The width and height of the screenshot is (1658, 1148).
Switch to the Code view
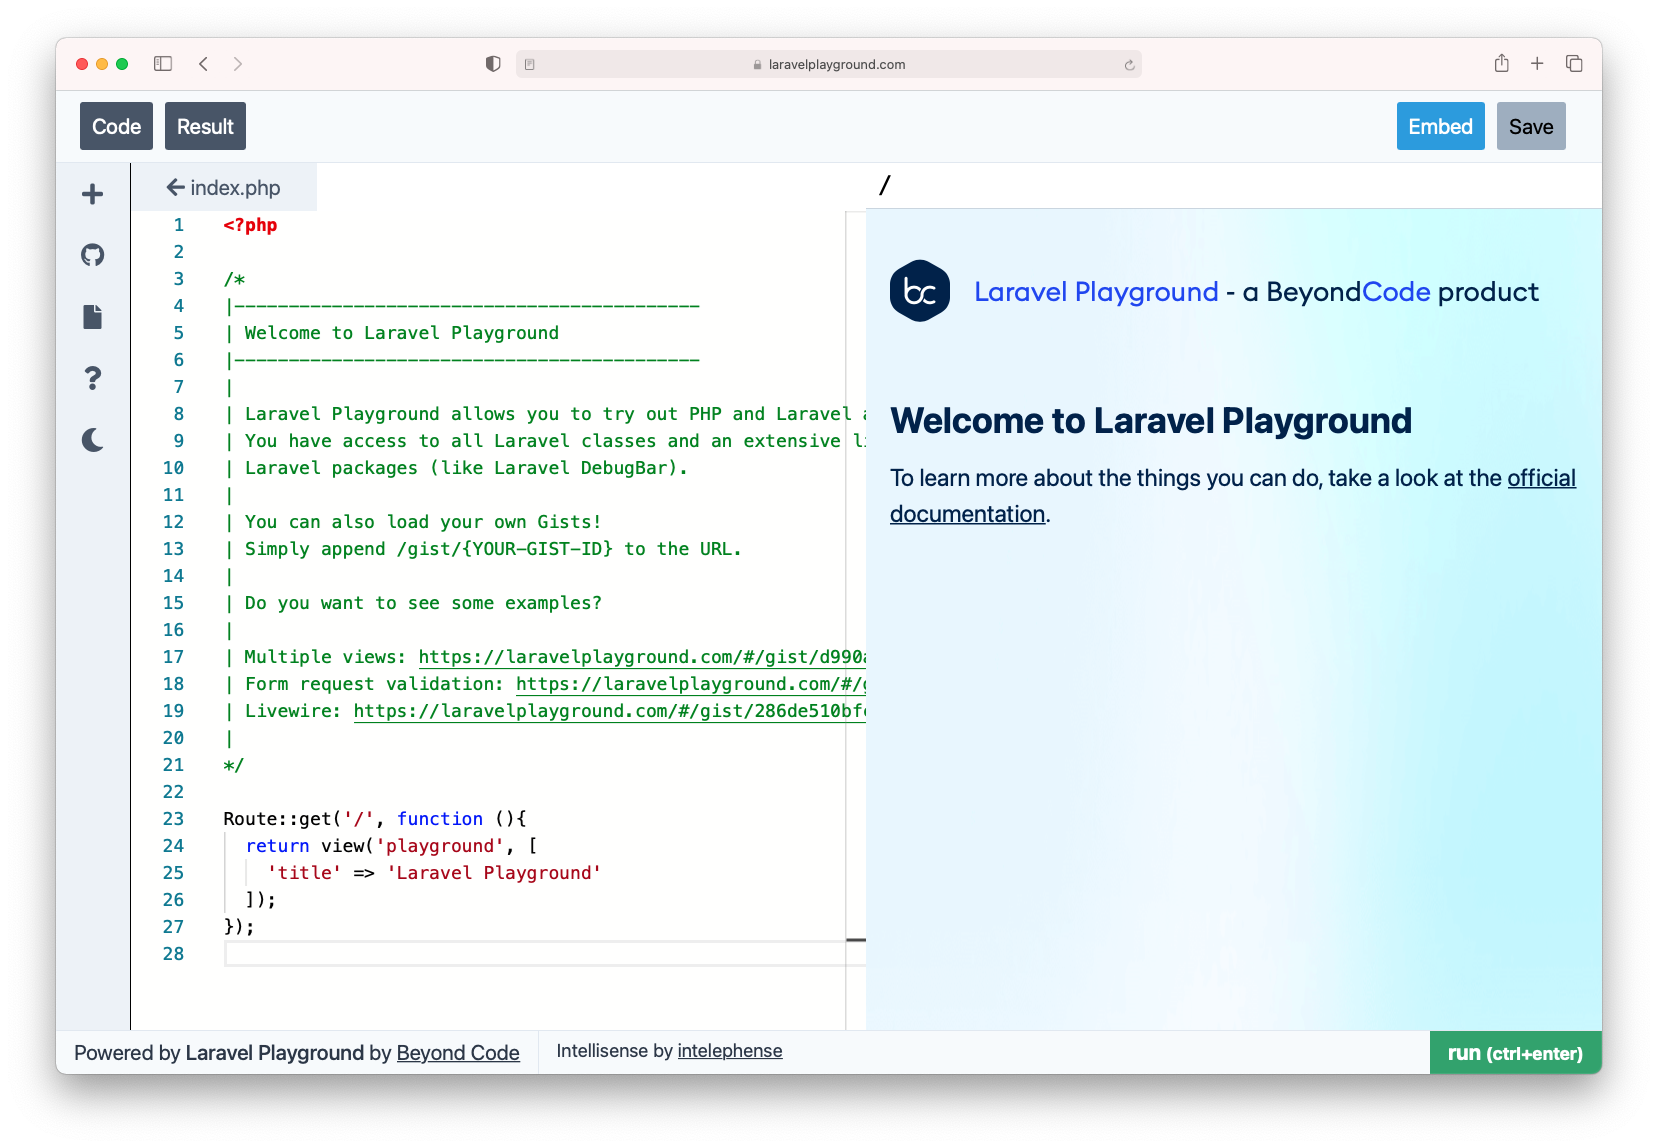pos(116,126)
